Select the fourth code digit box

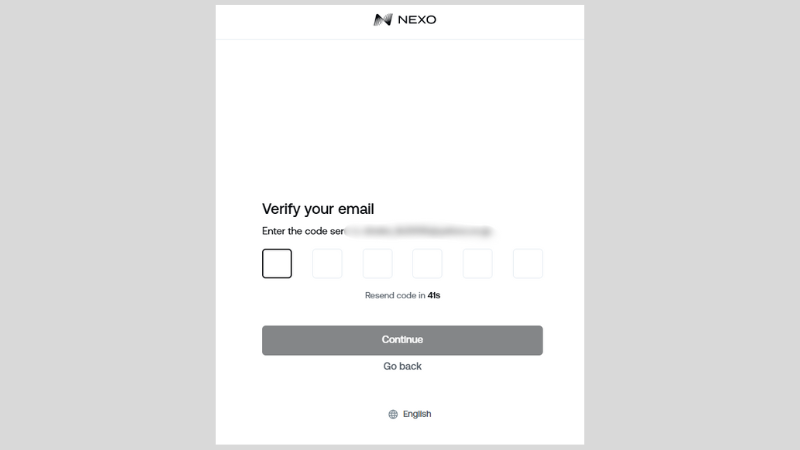coord(428,263)
